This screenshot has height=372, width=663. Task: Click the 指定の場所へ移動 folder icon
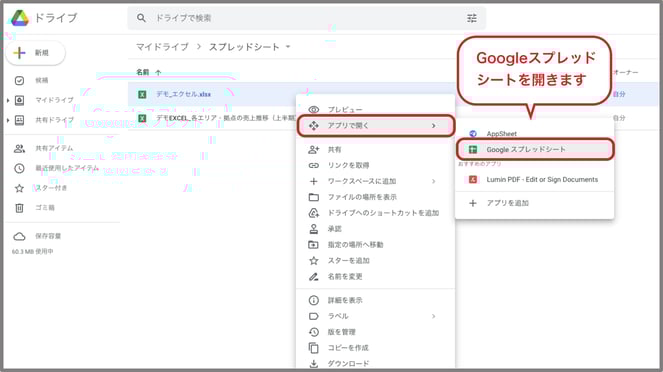click(314, 244)
